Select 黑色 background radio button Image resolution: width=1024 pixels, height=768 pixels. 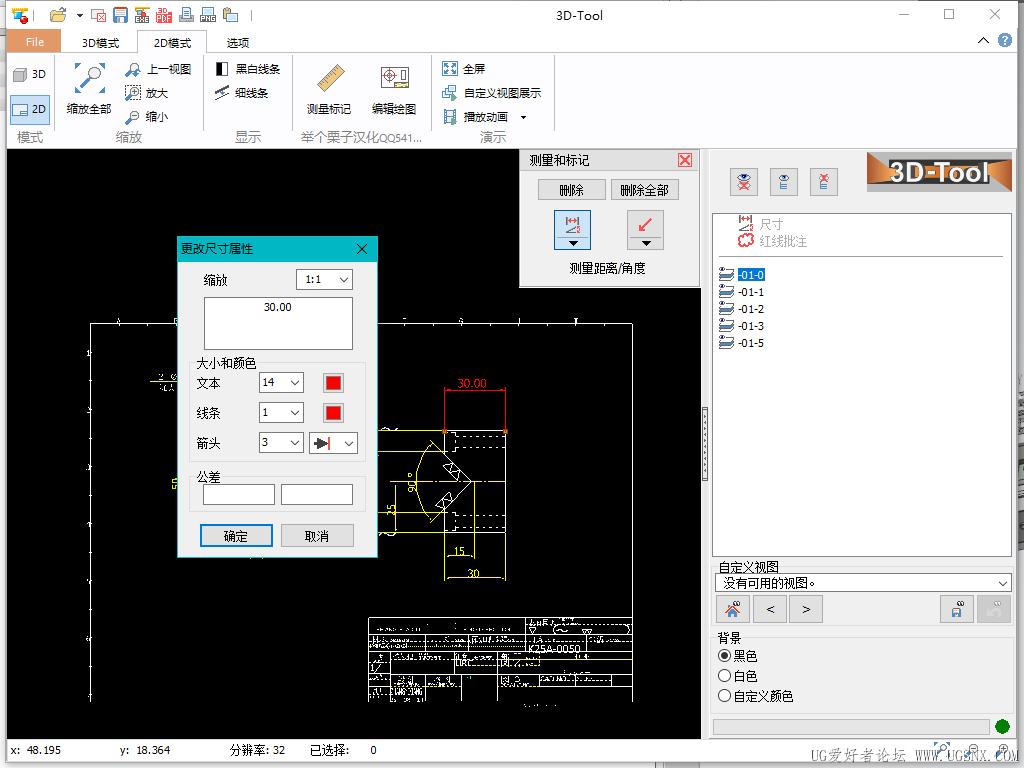(725, 656)
